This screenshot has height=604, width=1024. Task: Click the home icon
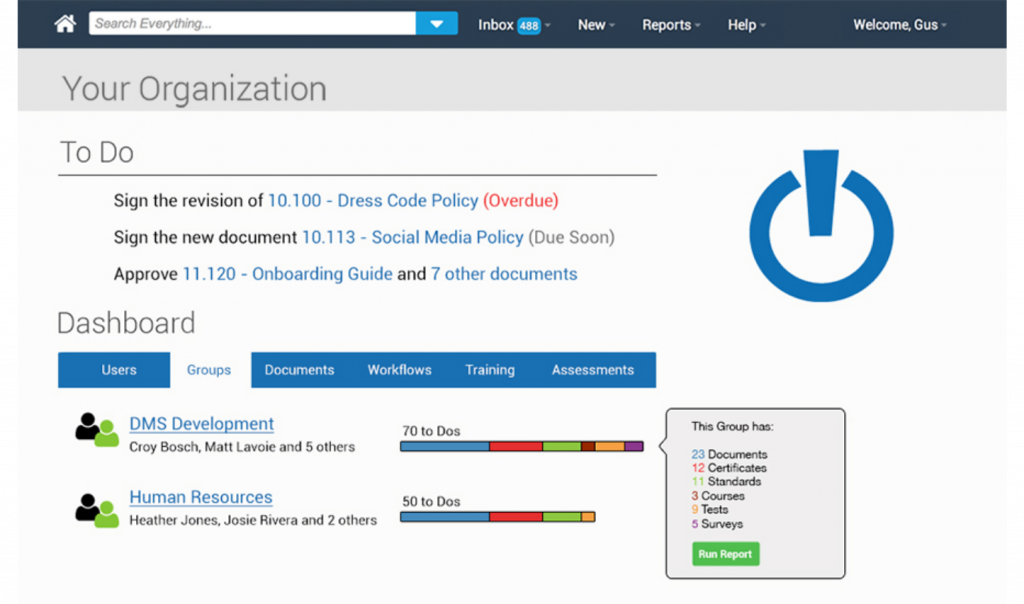coord(64,23)
